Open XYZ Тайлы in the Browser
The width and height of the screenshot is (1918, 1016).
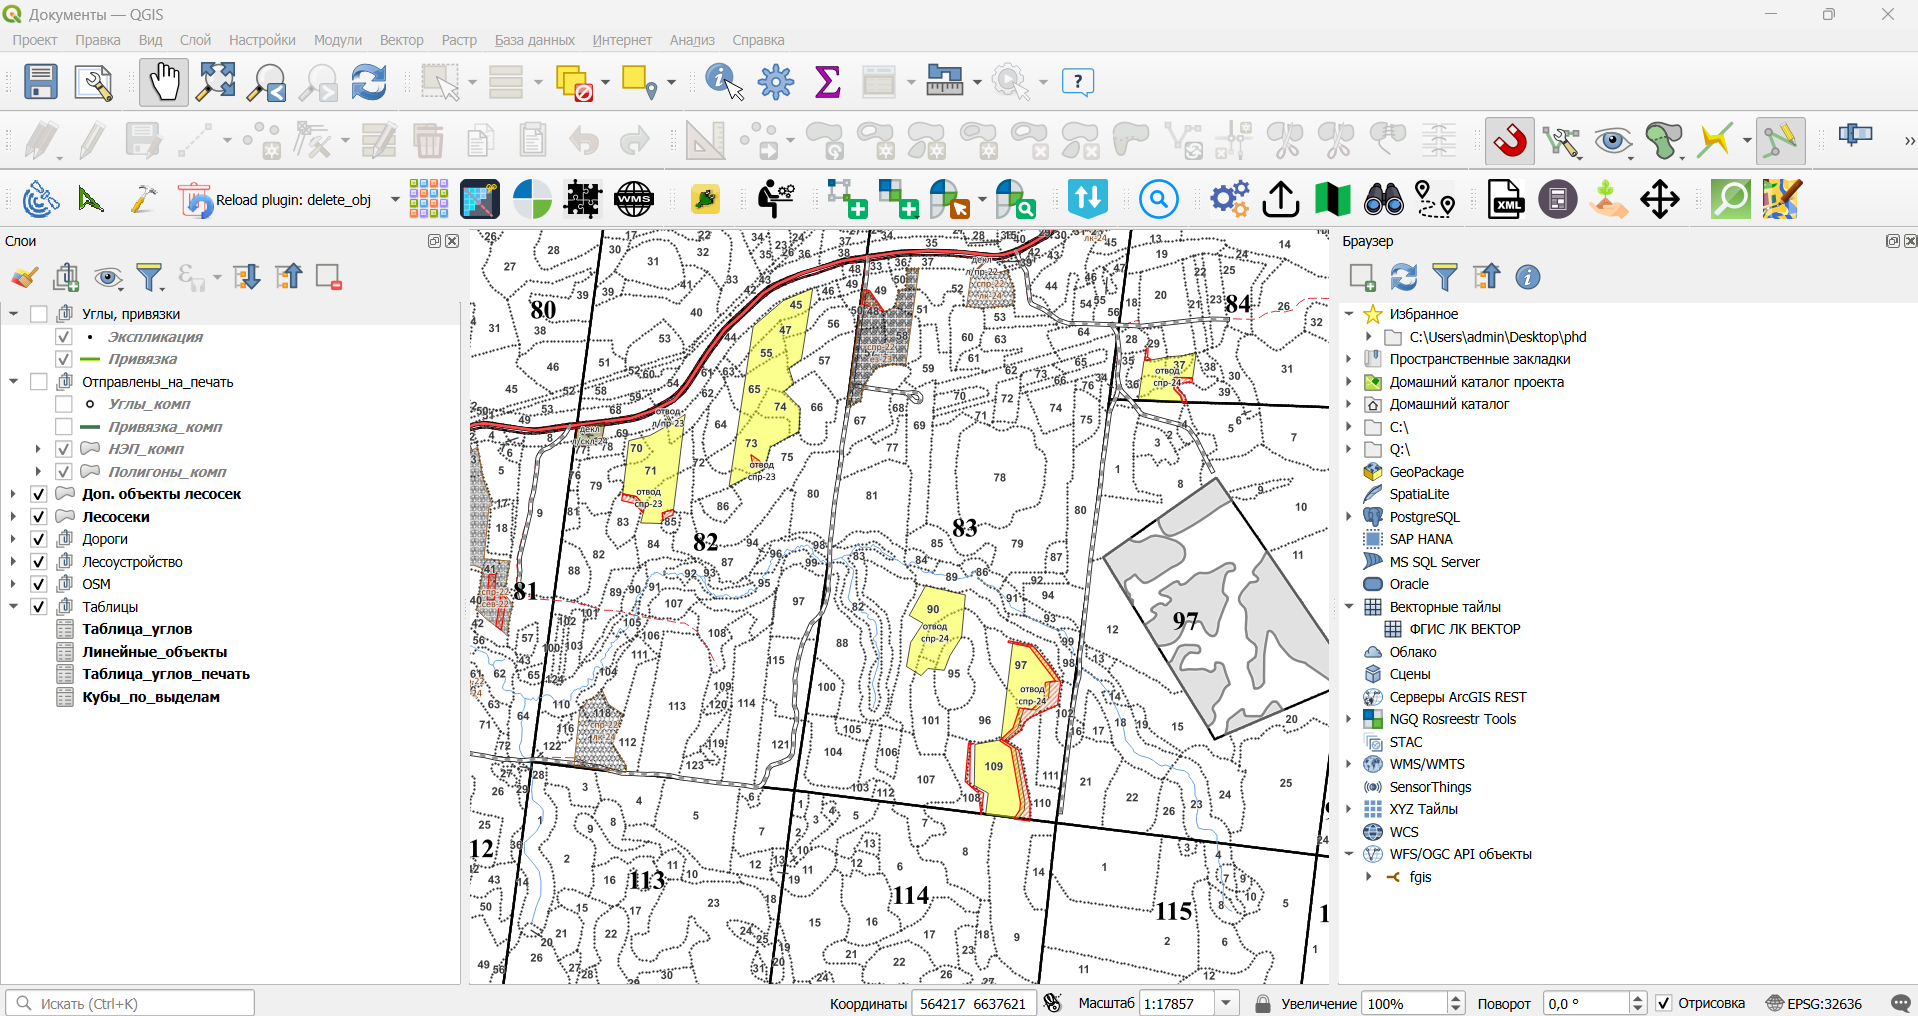click(1423, 809)
